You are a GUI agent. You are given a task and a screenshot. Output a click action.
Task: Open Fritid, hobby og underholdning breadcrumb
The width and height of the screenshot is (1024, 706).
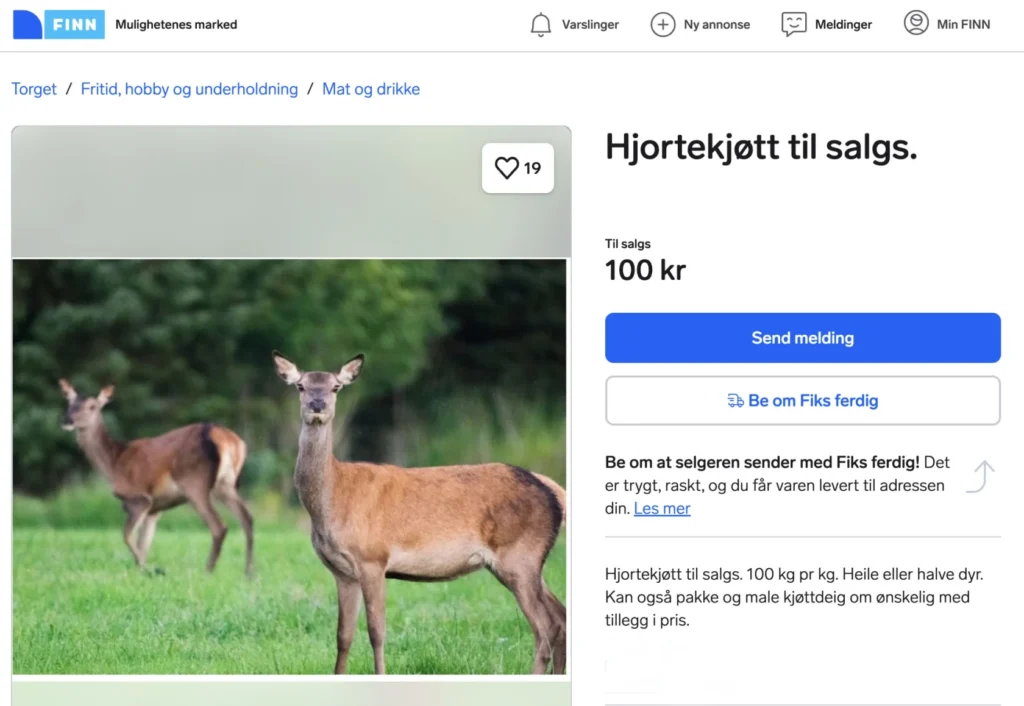click(189, 89)
